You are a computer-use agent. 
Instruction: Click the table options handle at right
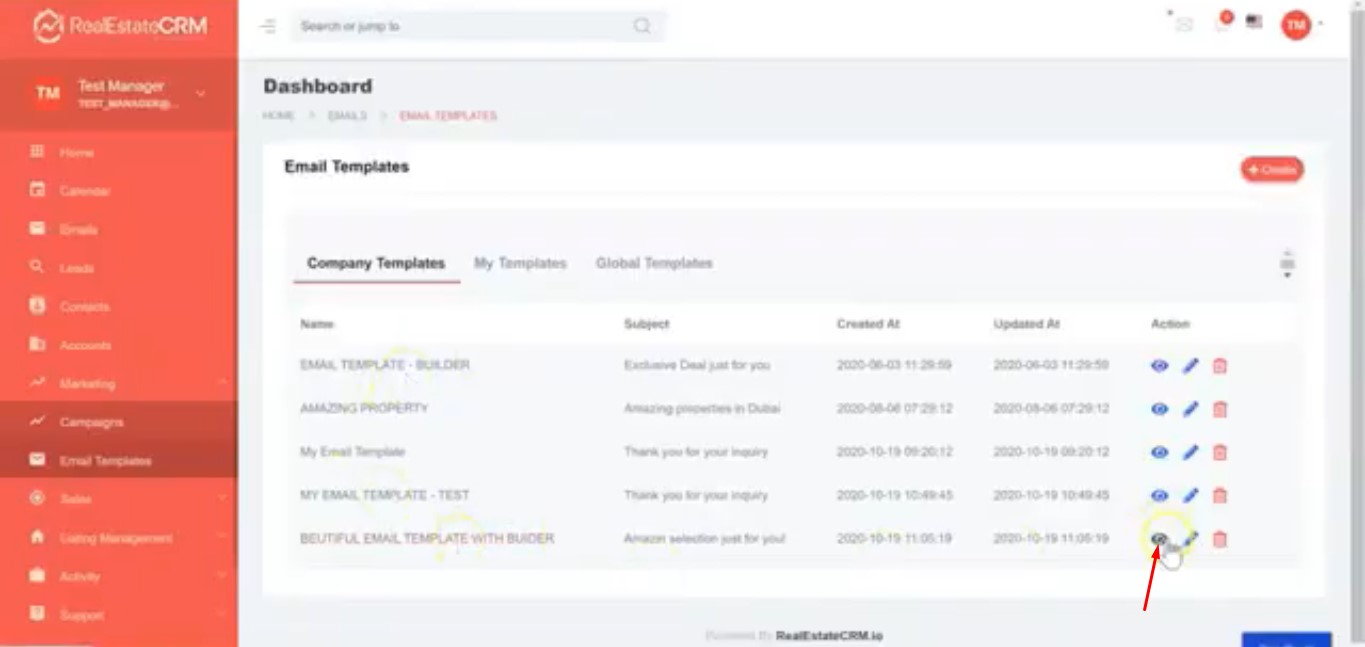click(x=1287, y=264)
